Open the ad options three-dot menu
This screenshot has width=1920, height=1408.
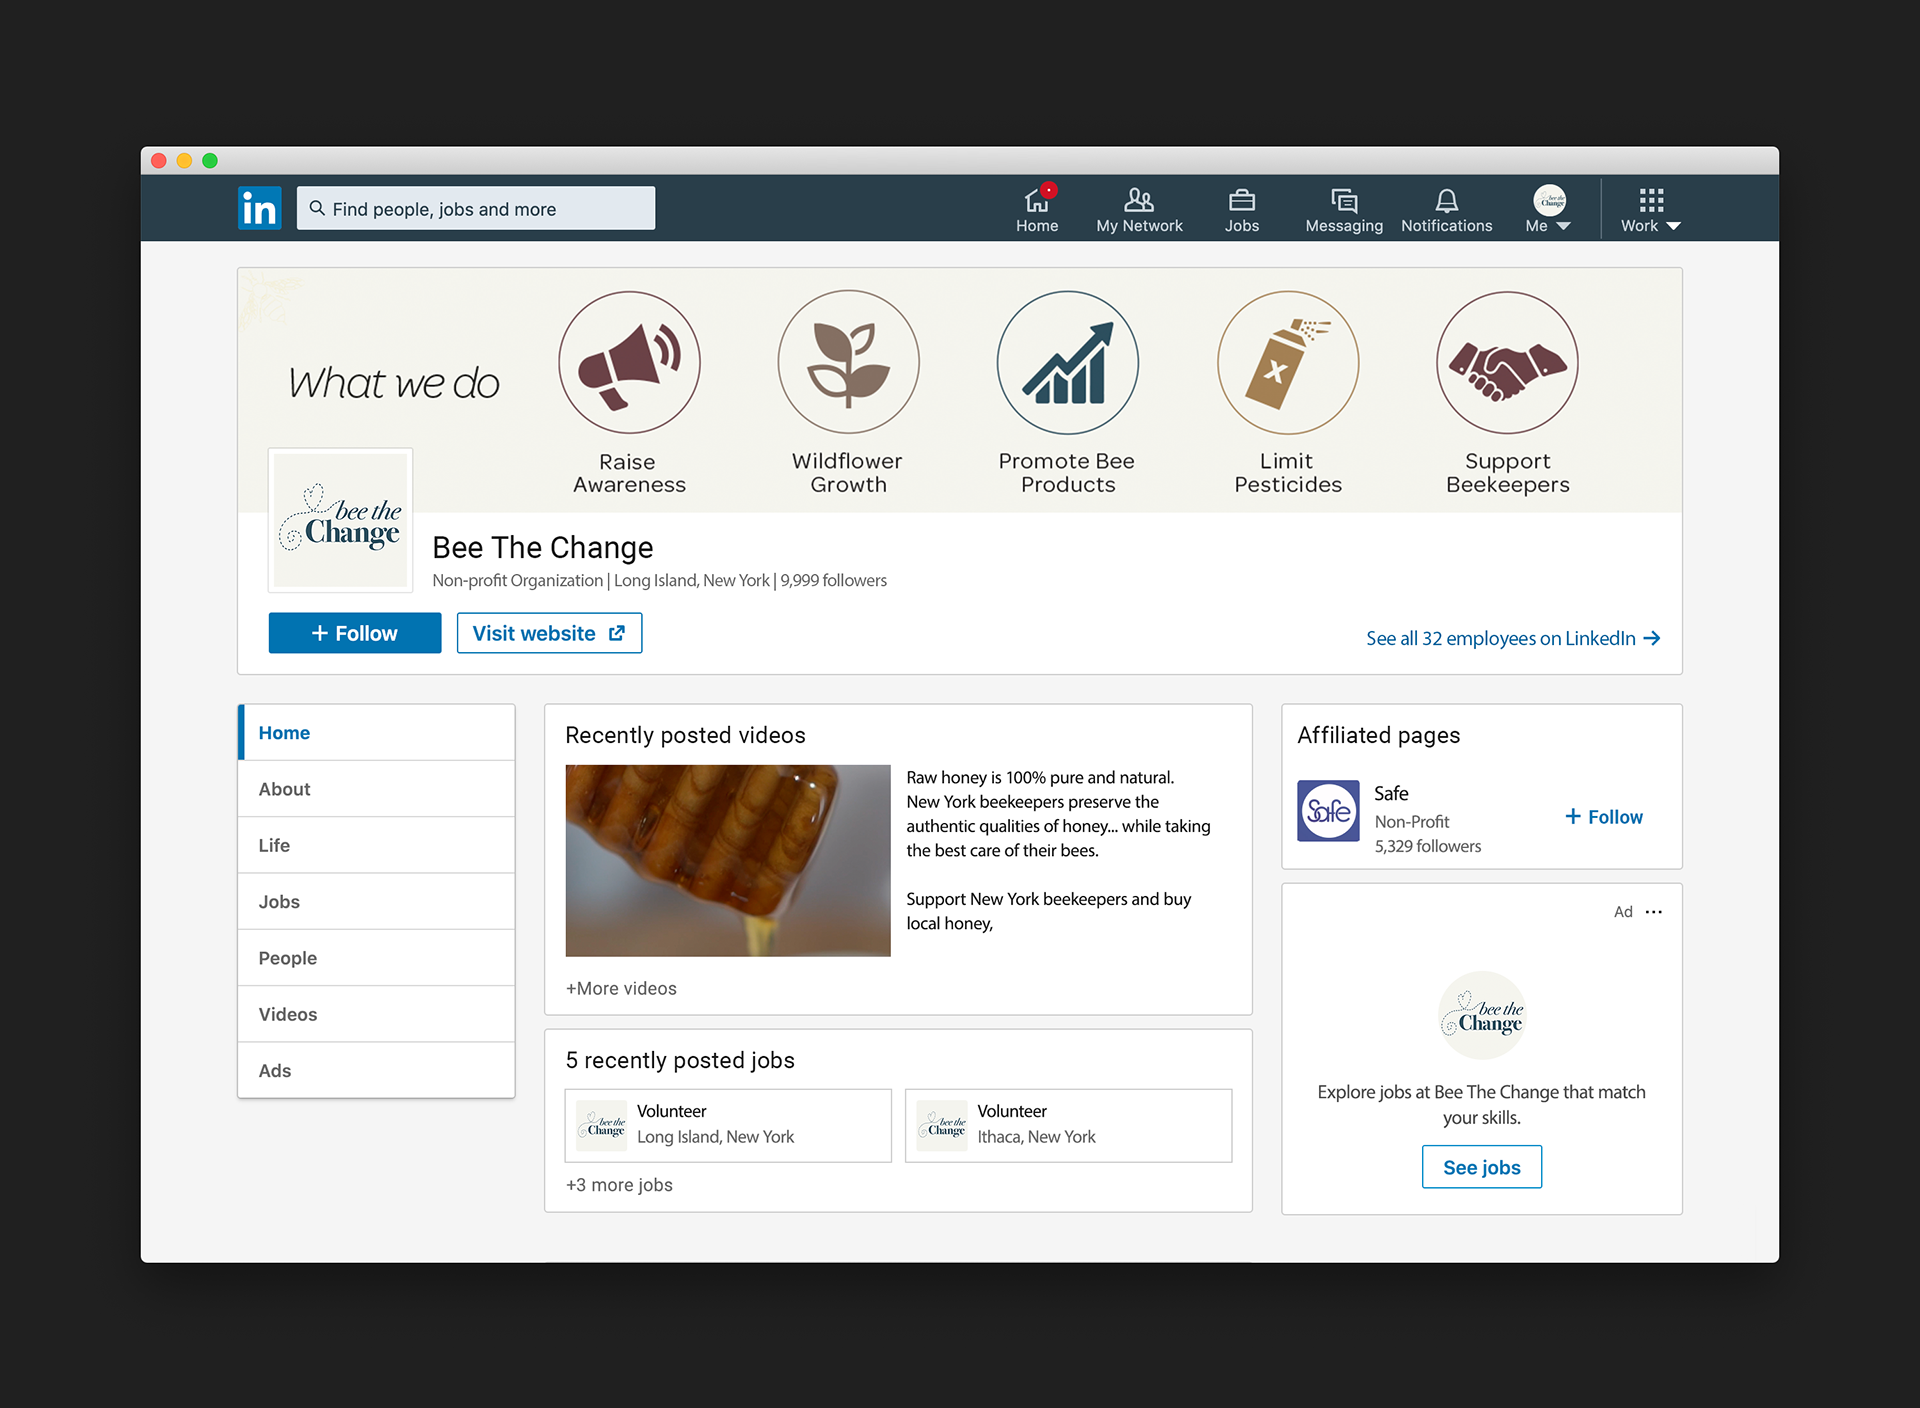click(x=1654, y=912)
